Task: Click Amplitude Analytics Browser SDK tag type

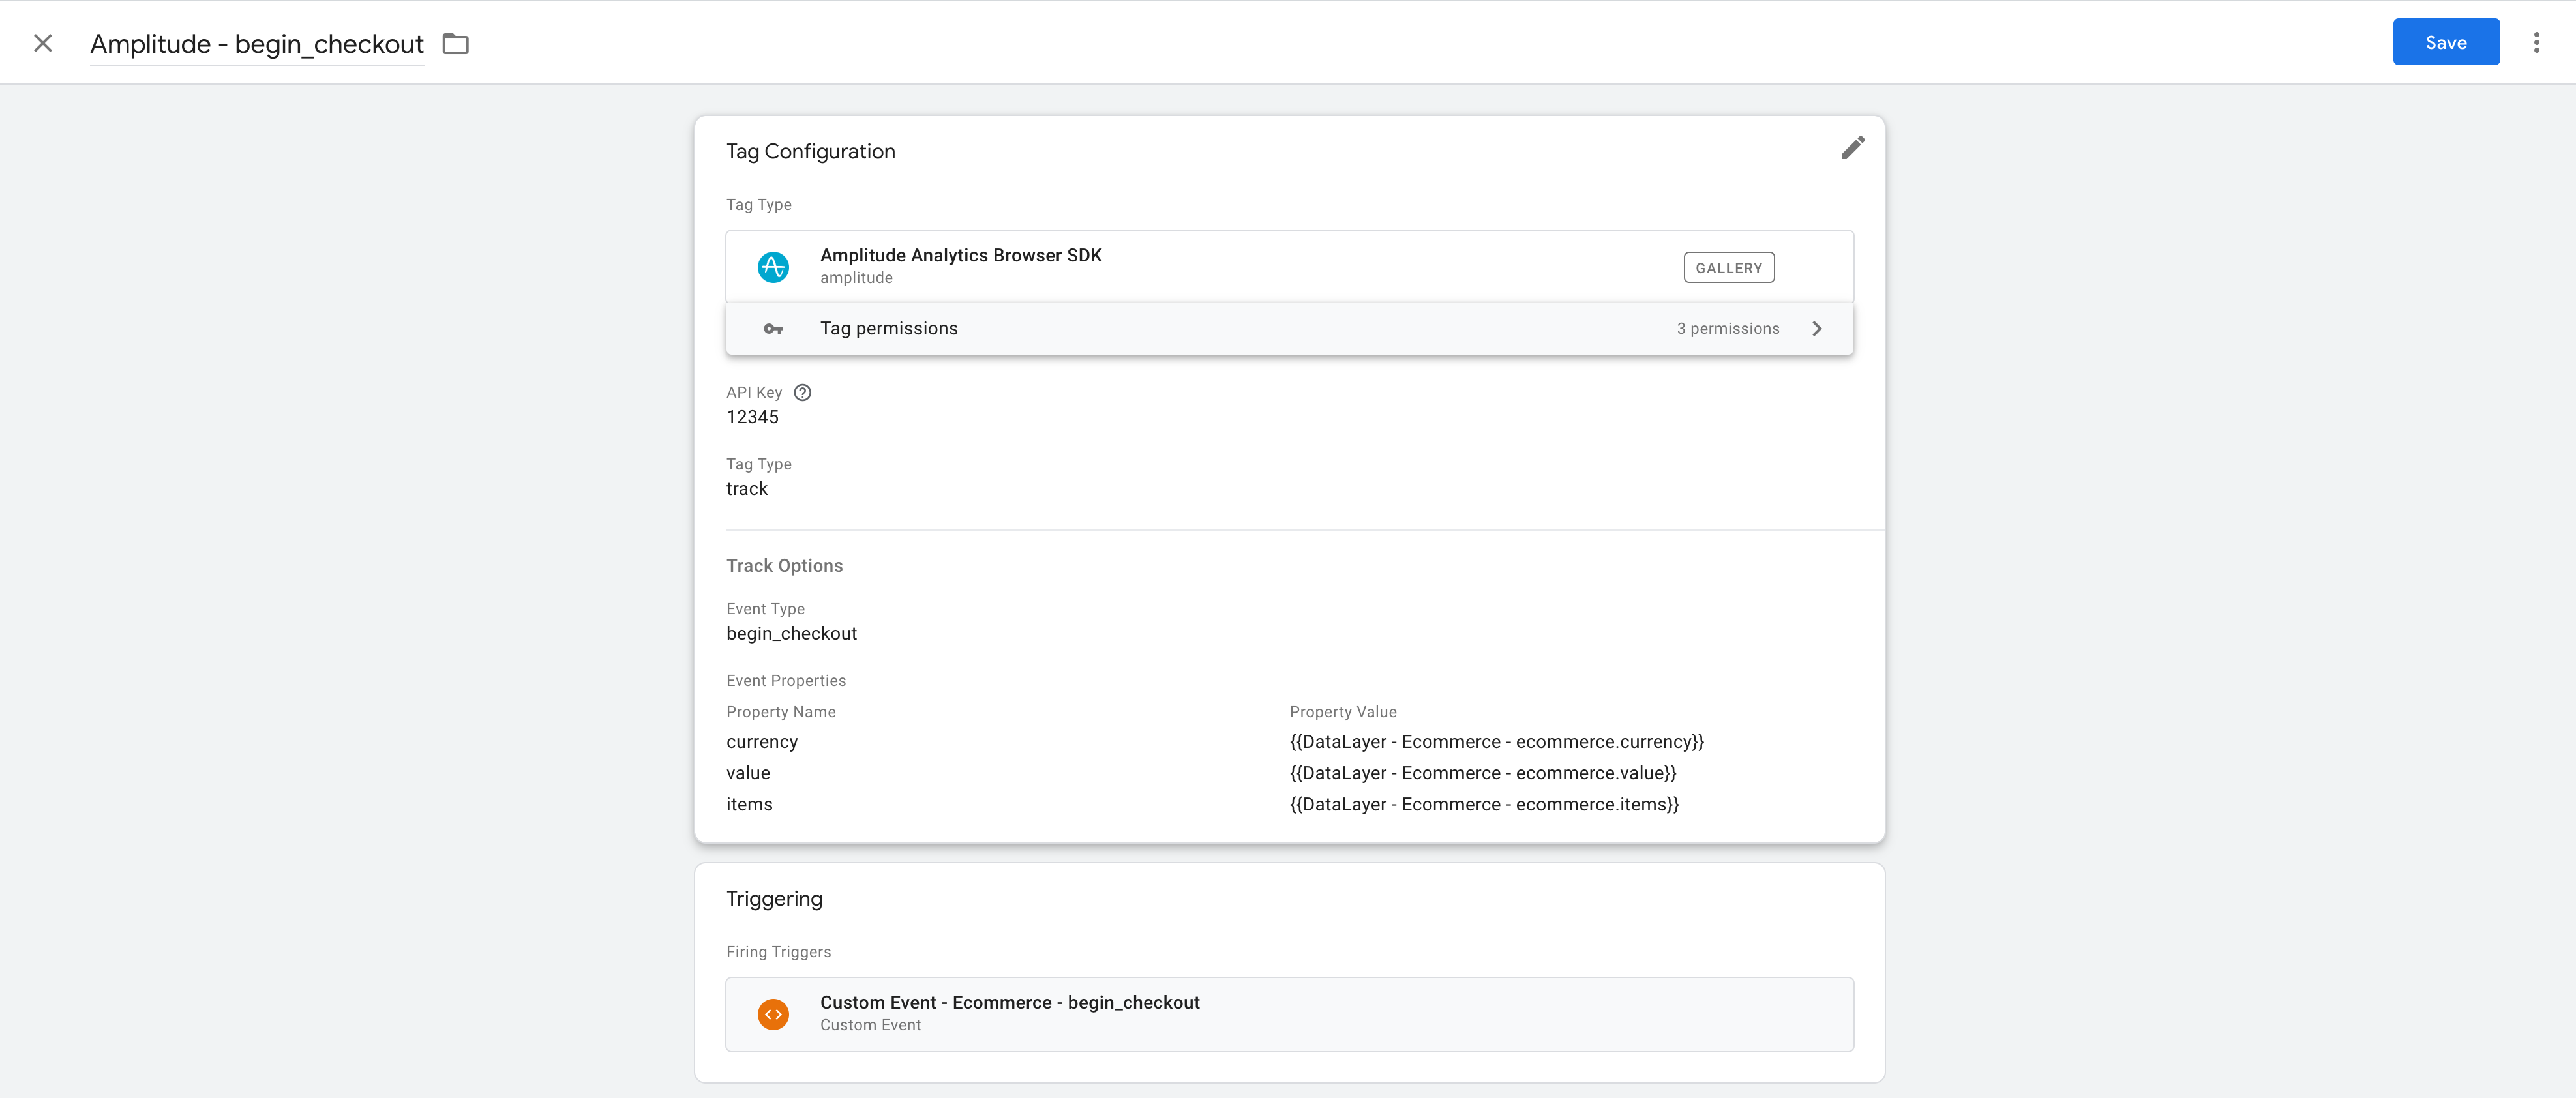Action: click(x=960, y=256)
